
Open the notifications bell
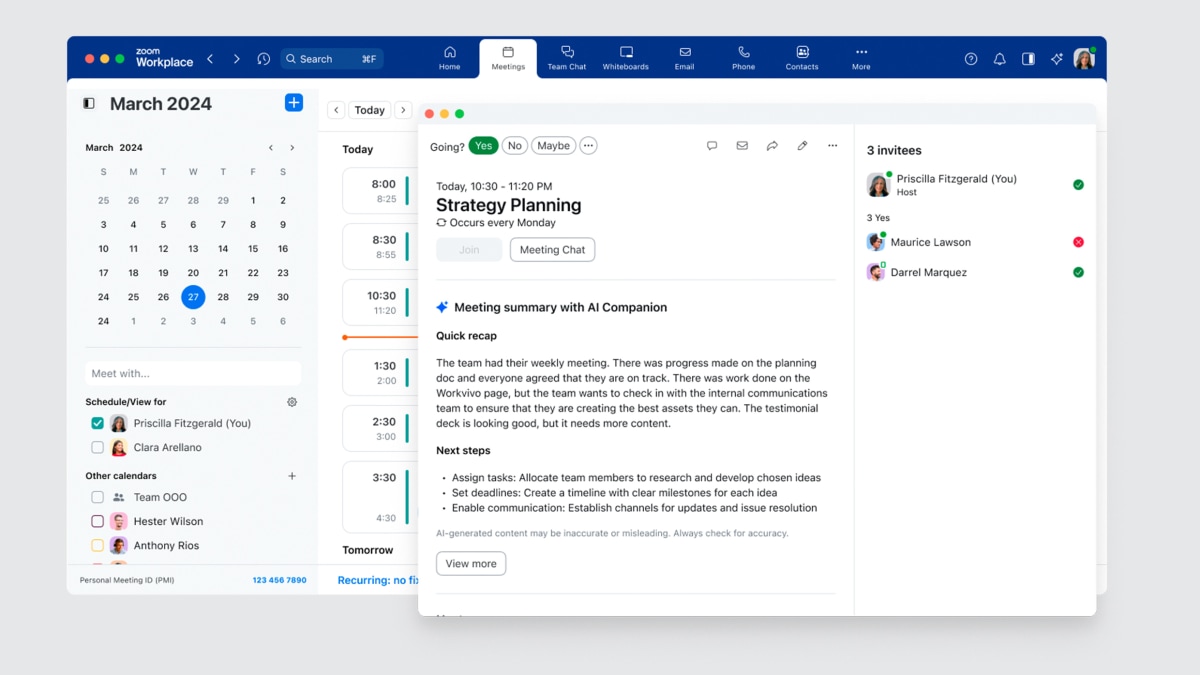click(x=999, y=59)
